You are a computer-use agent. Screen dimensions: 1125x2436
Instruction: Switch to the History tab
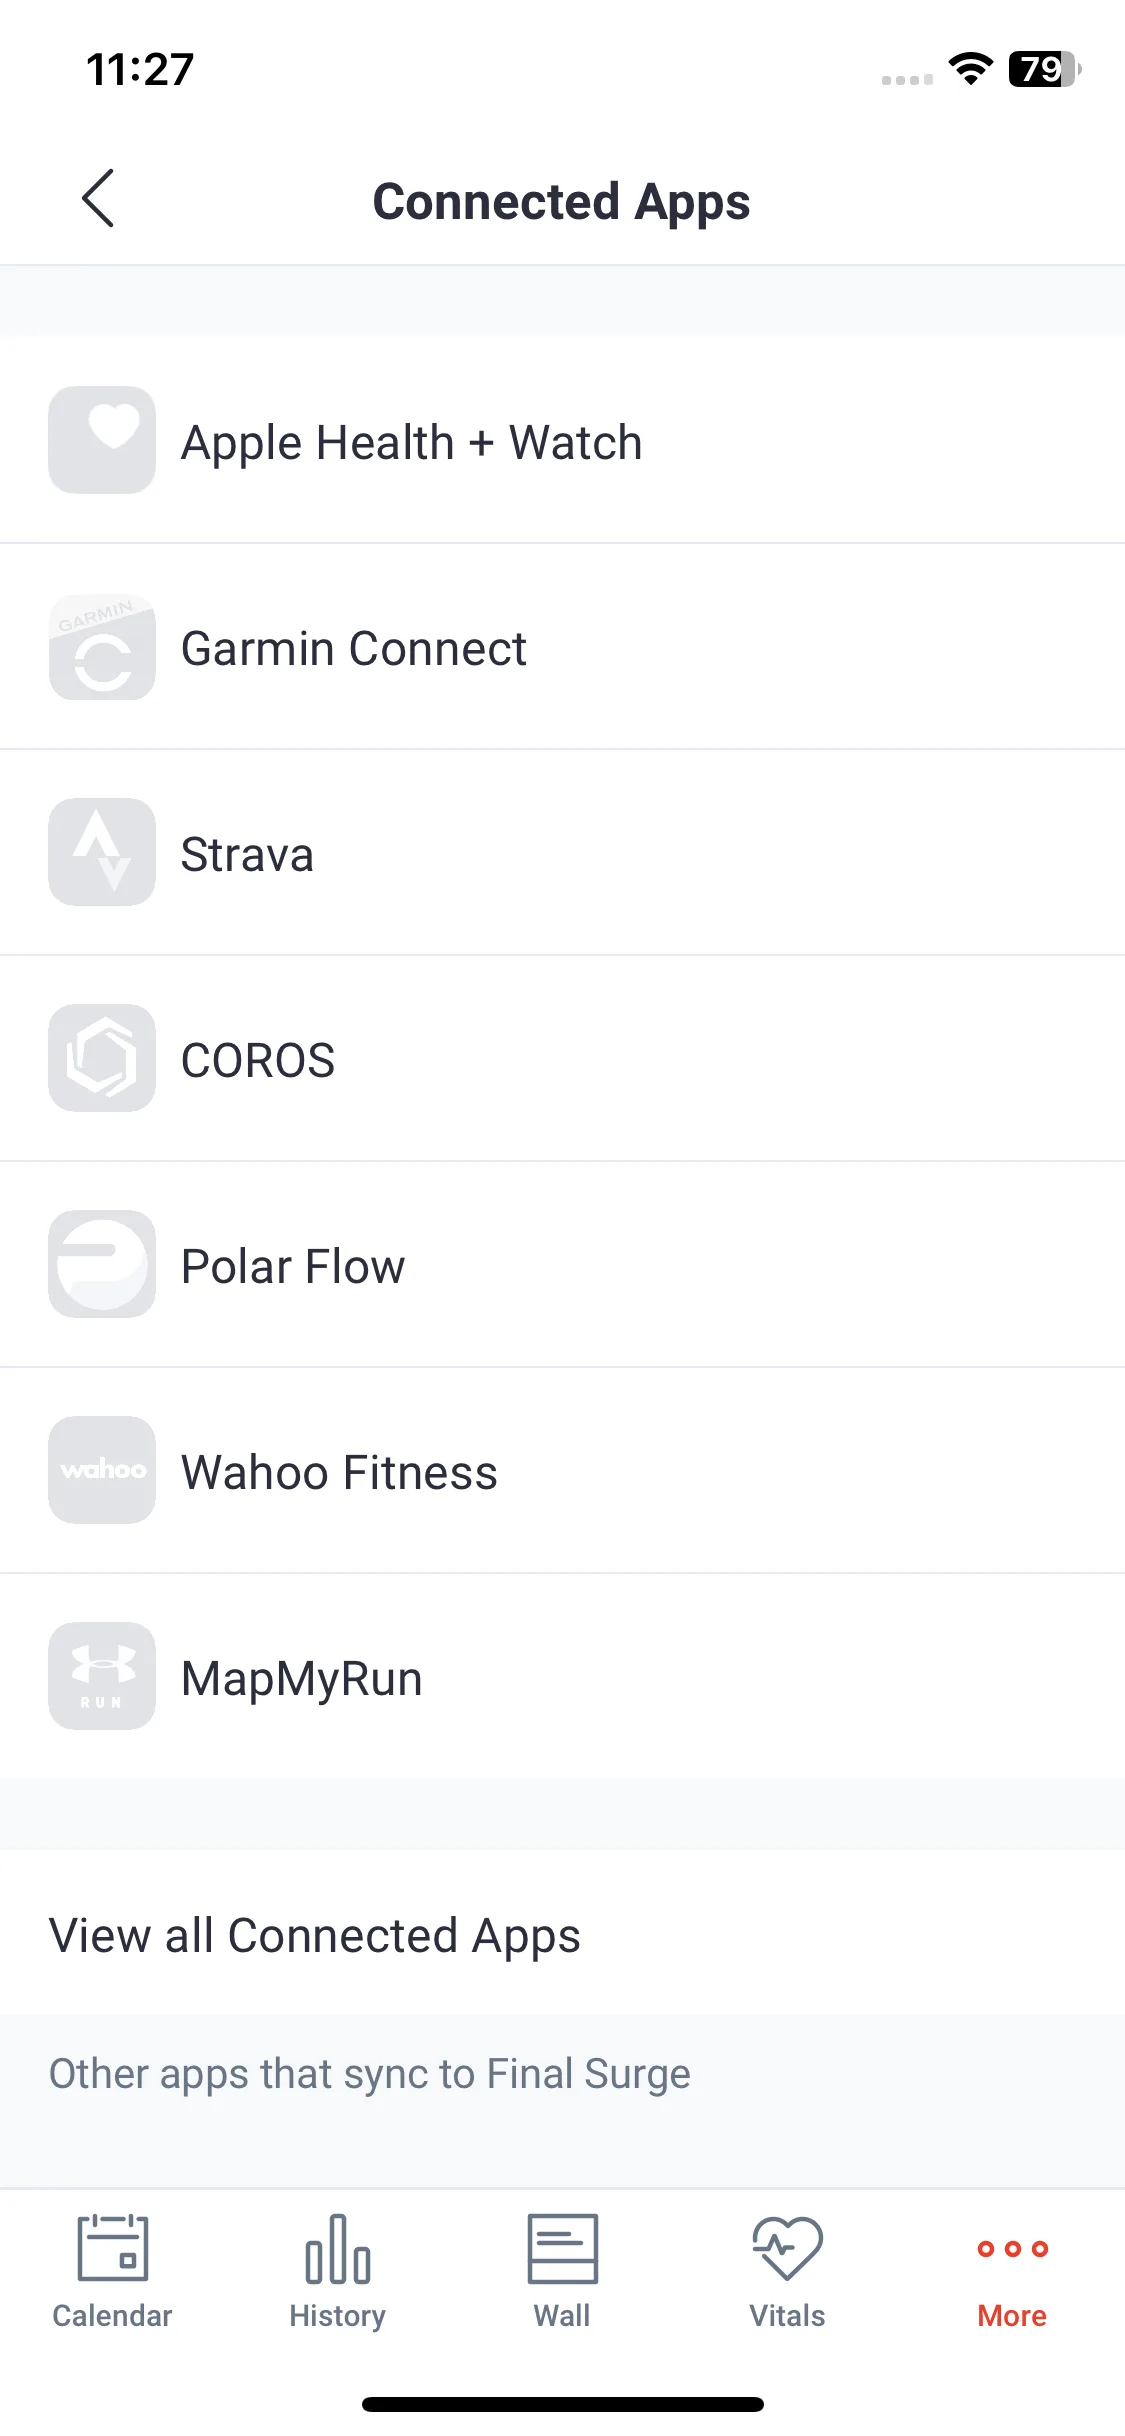coord(337,2272)
